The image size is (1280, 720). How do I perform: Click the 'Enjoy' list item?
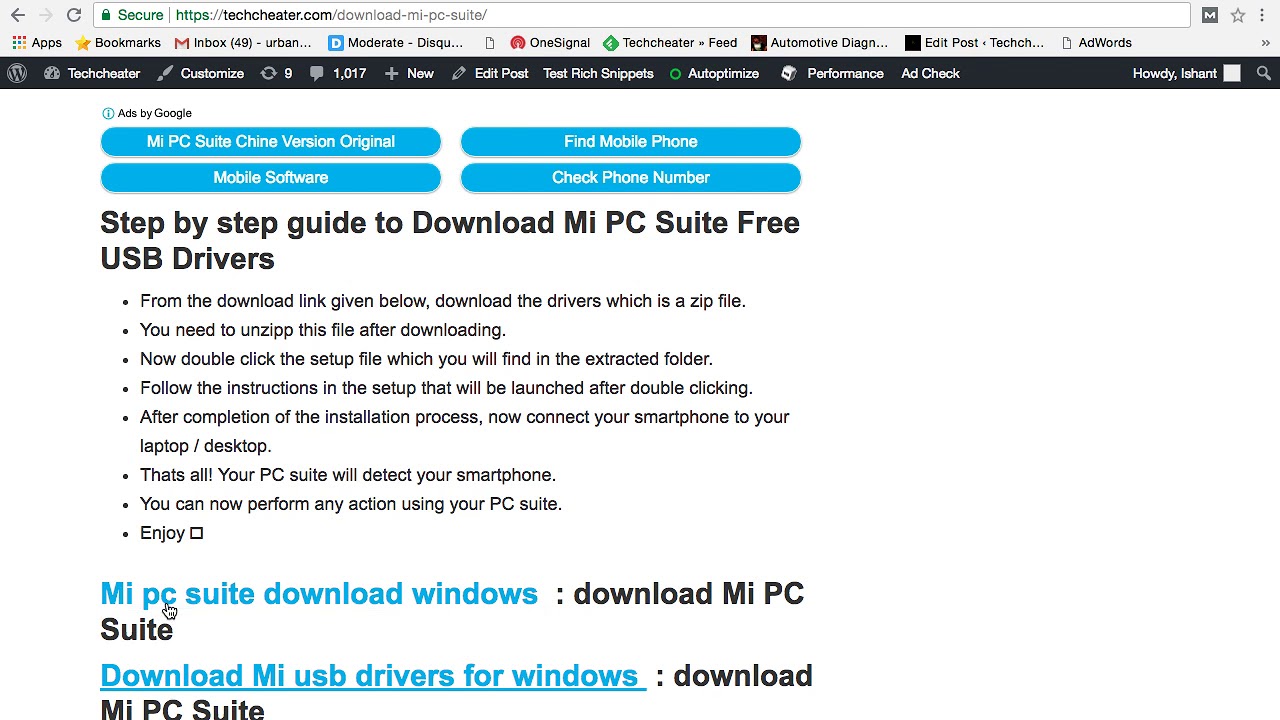point(171,533)
